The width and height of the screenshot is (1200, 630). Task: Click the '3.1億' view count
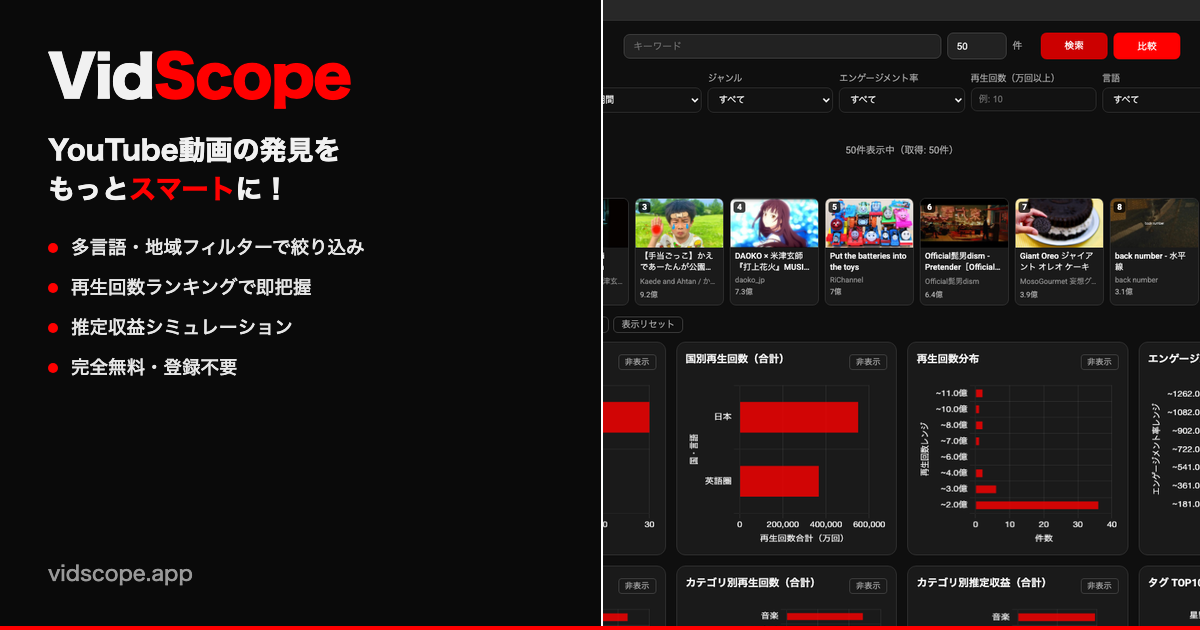(1123, 294)
